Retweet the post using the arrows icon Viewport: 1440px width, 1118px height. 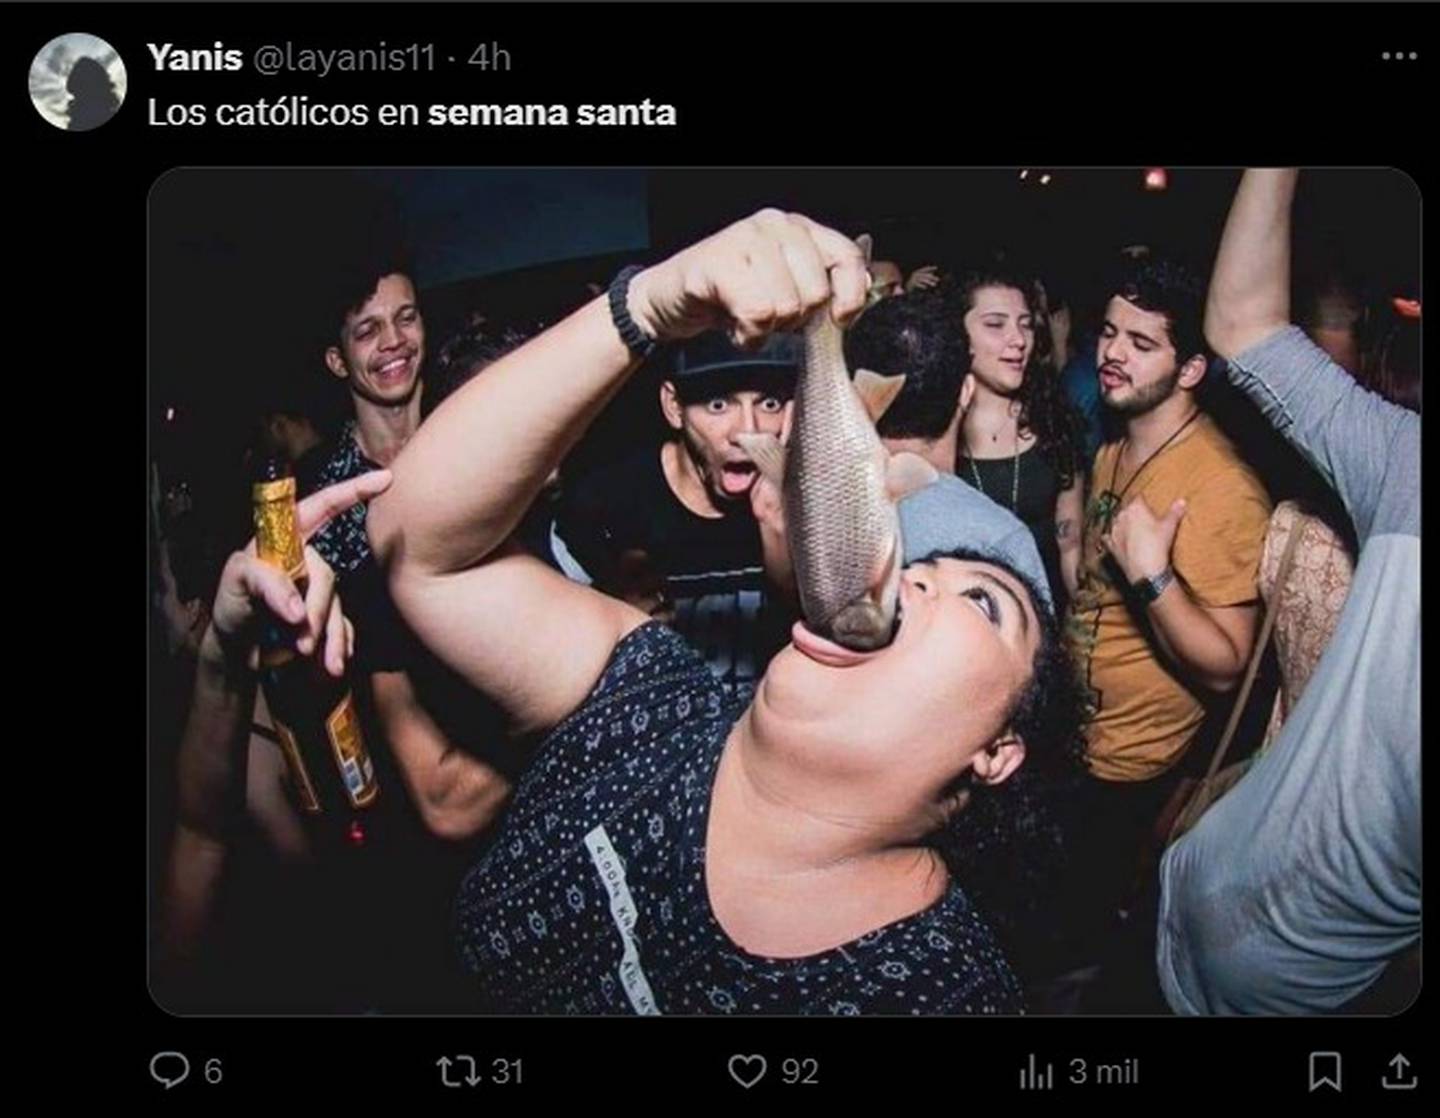click(457, 1072)
